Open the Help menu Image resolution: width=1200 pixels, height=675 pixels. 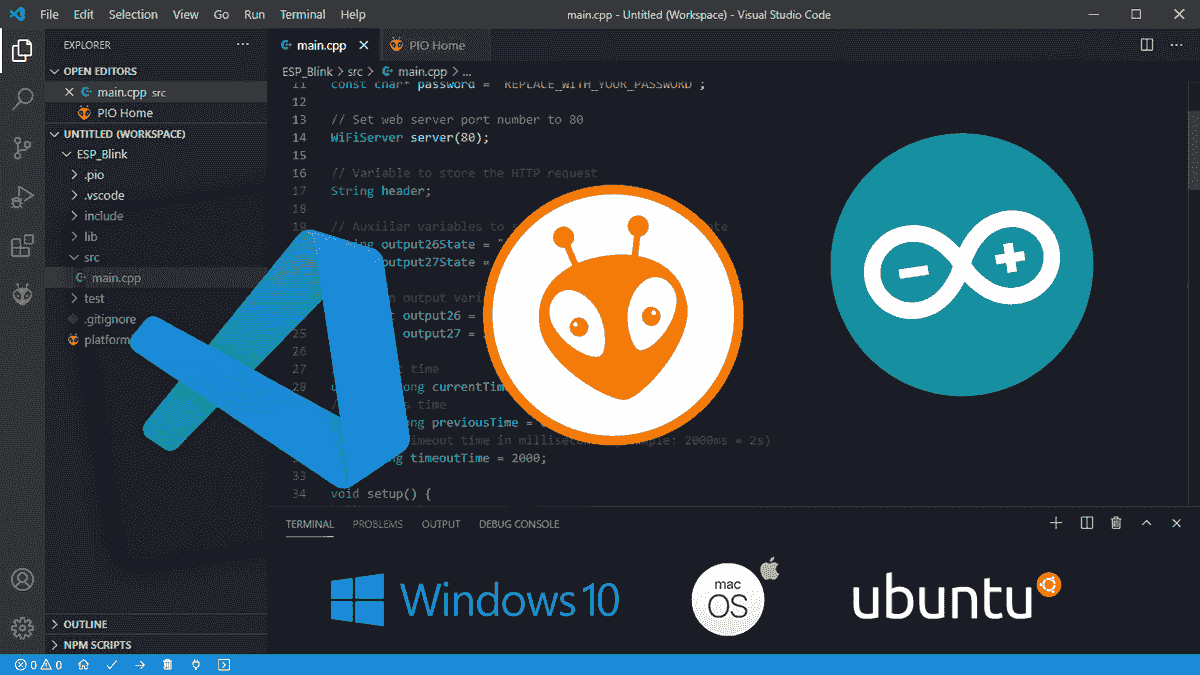point(352,15)
